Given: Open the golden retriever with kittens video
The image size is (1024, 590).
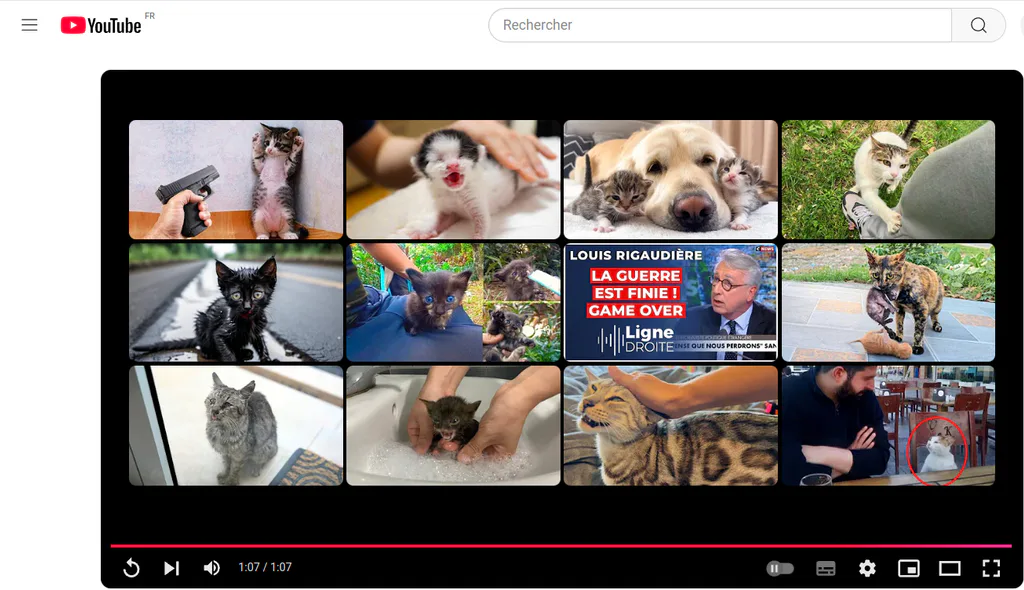Looking at the screenshot, I should coord(671,179).
